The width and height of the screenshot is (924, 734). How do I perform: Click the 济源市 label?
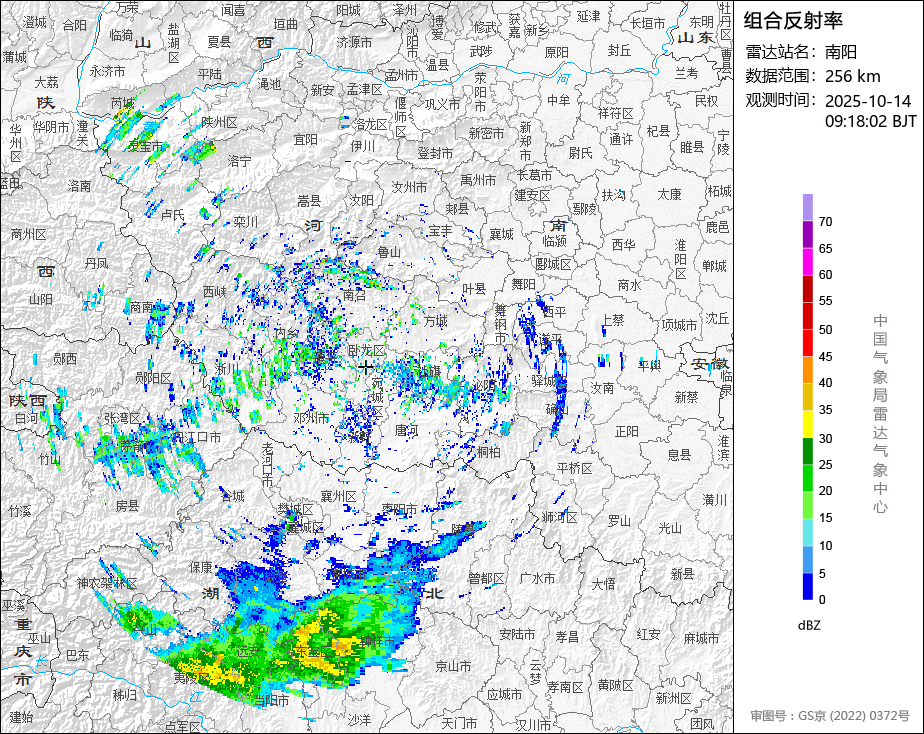(354, 42)
